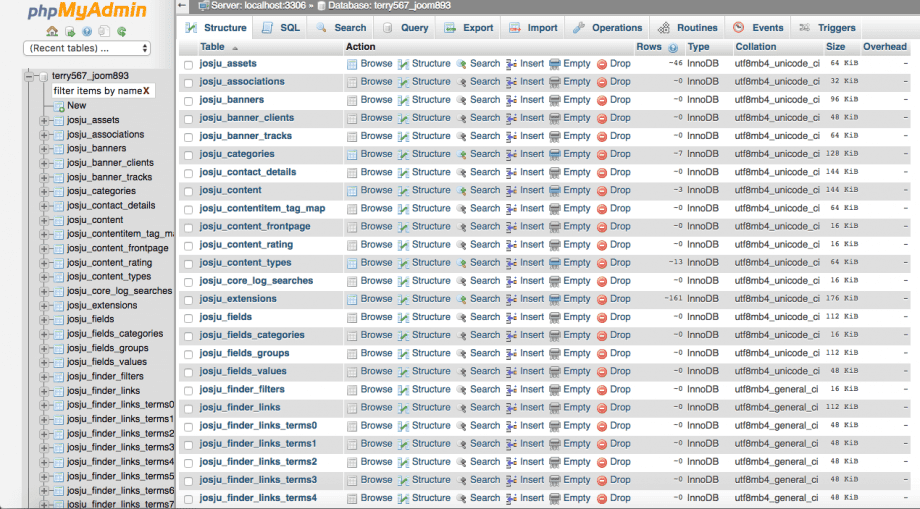Viewport: 920px width, 509px height.
Task: Open the Routines tab
Action: (687, 28)
